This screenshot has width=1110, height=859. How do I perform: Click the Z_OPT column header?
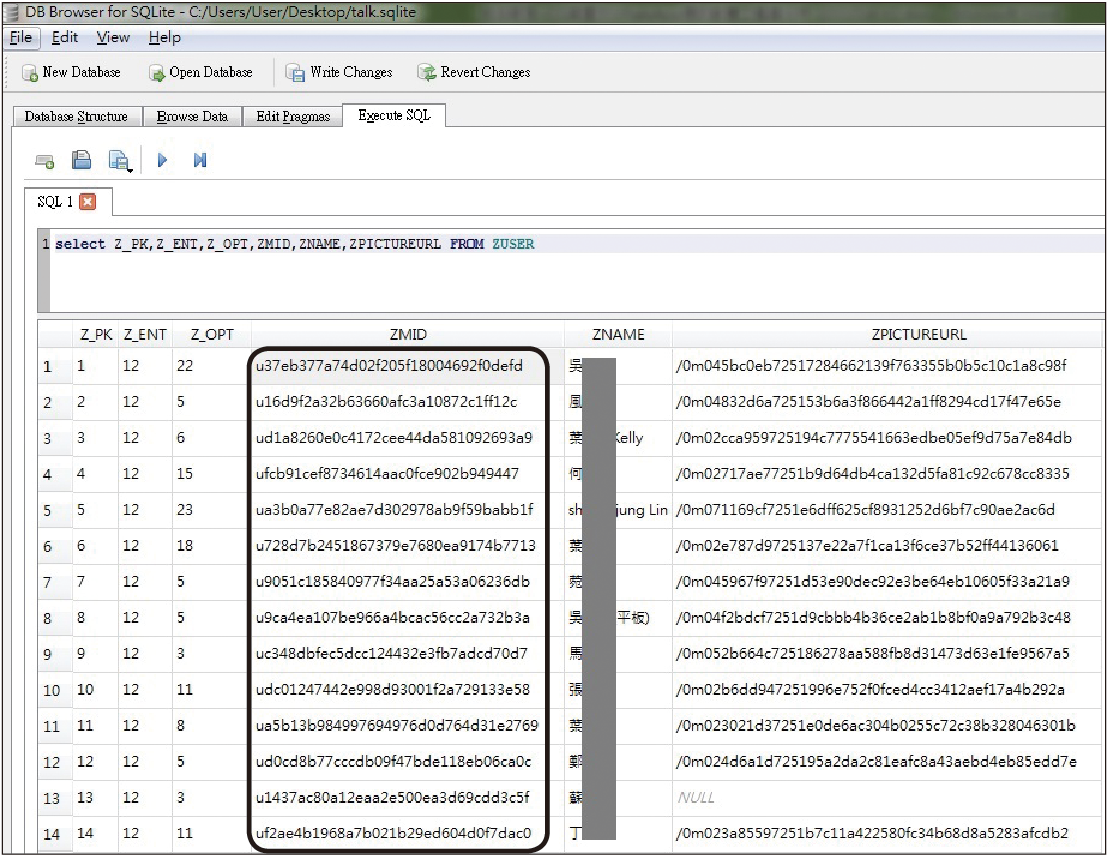coord(212,335)
